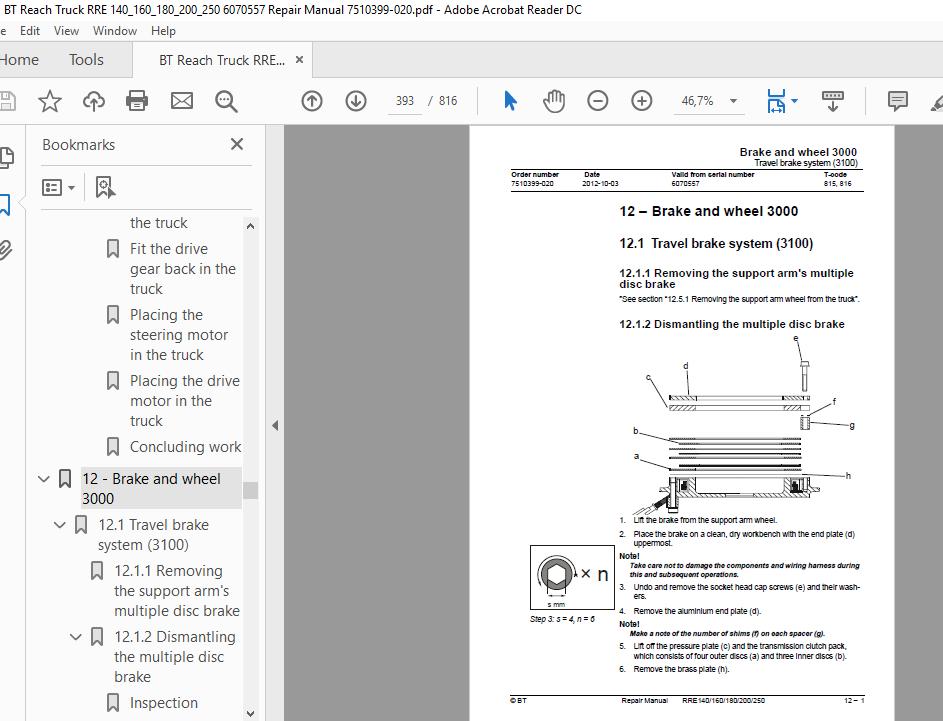The height and width of the screenshot is (721, 943).
Task: Collapse the 12 - Brake and wheel 3000 bookmark
Action: point(43,479)
